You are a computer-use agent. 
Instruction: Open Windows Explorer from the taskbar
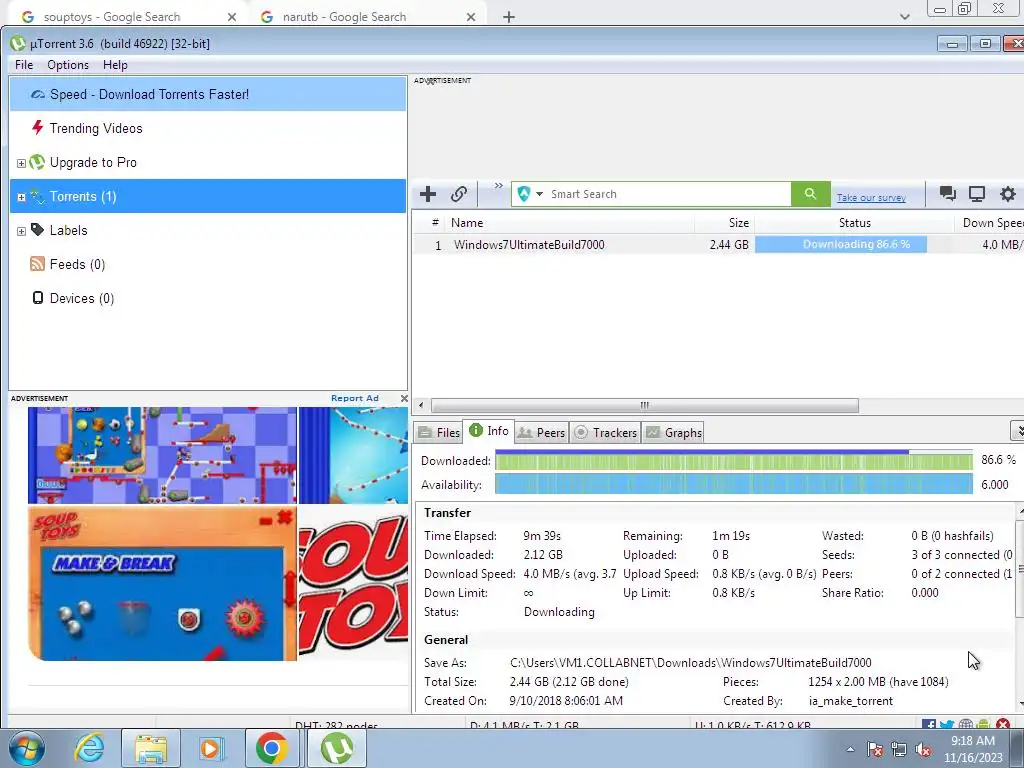(152, 748)
